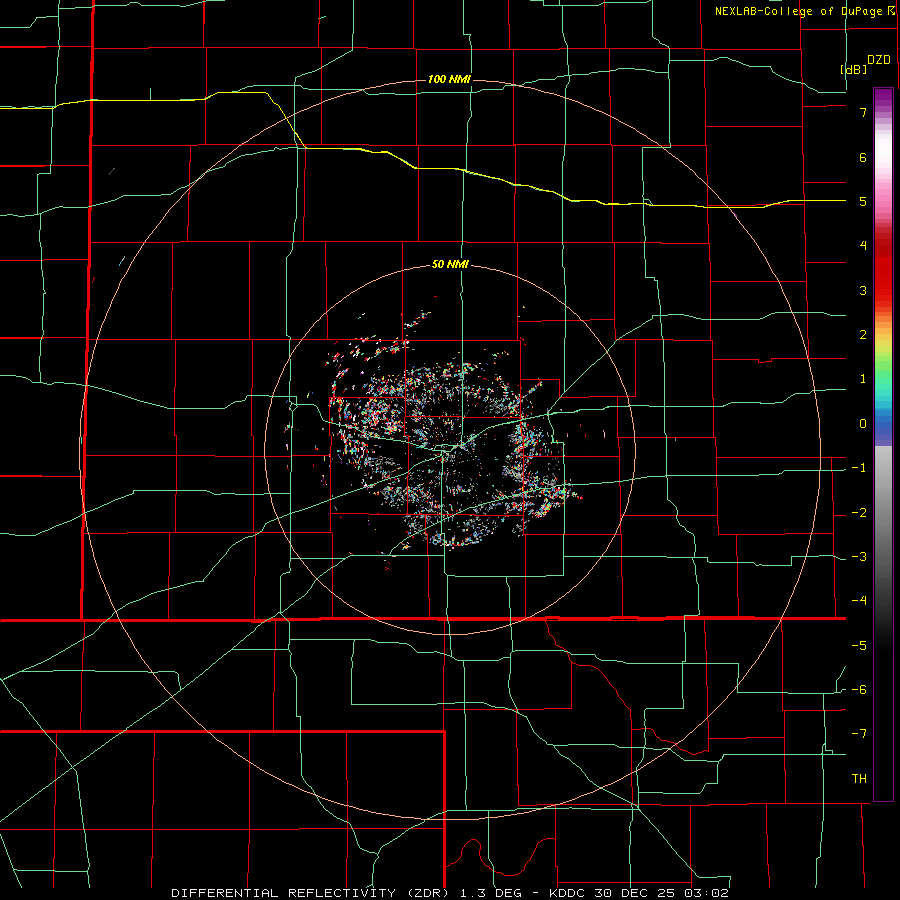Click the 4 value on the ZDR colorbar
The height and width of the screenshot is (900, 900).
coord(863,246)
